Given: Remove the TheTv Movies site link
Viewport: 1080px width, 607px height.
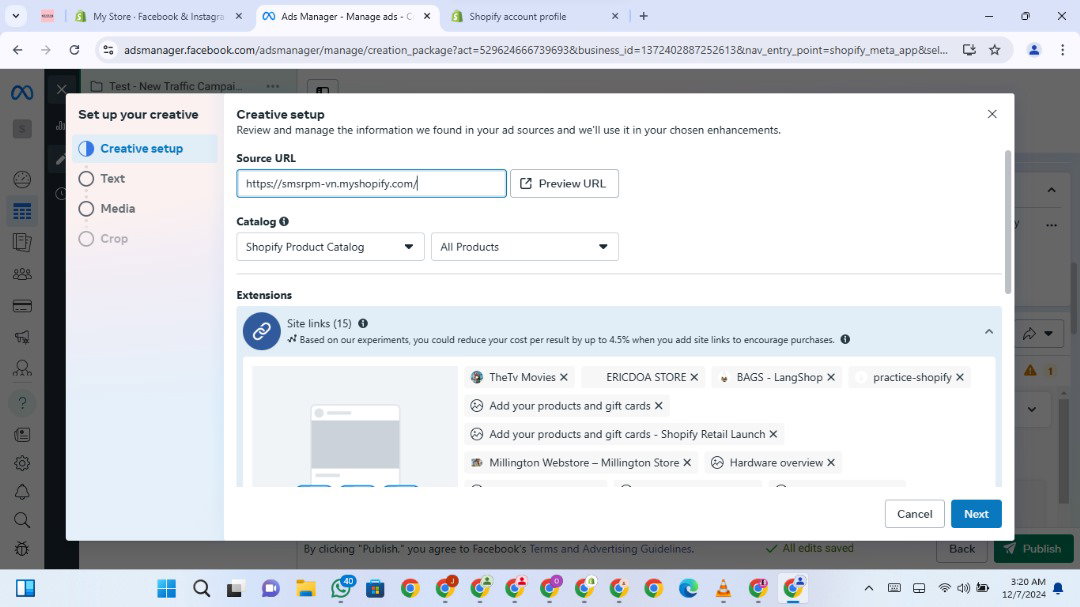Looking at the screenshot, I should (564, 377).
